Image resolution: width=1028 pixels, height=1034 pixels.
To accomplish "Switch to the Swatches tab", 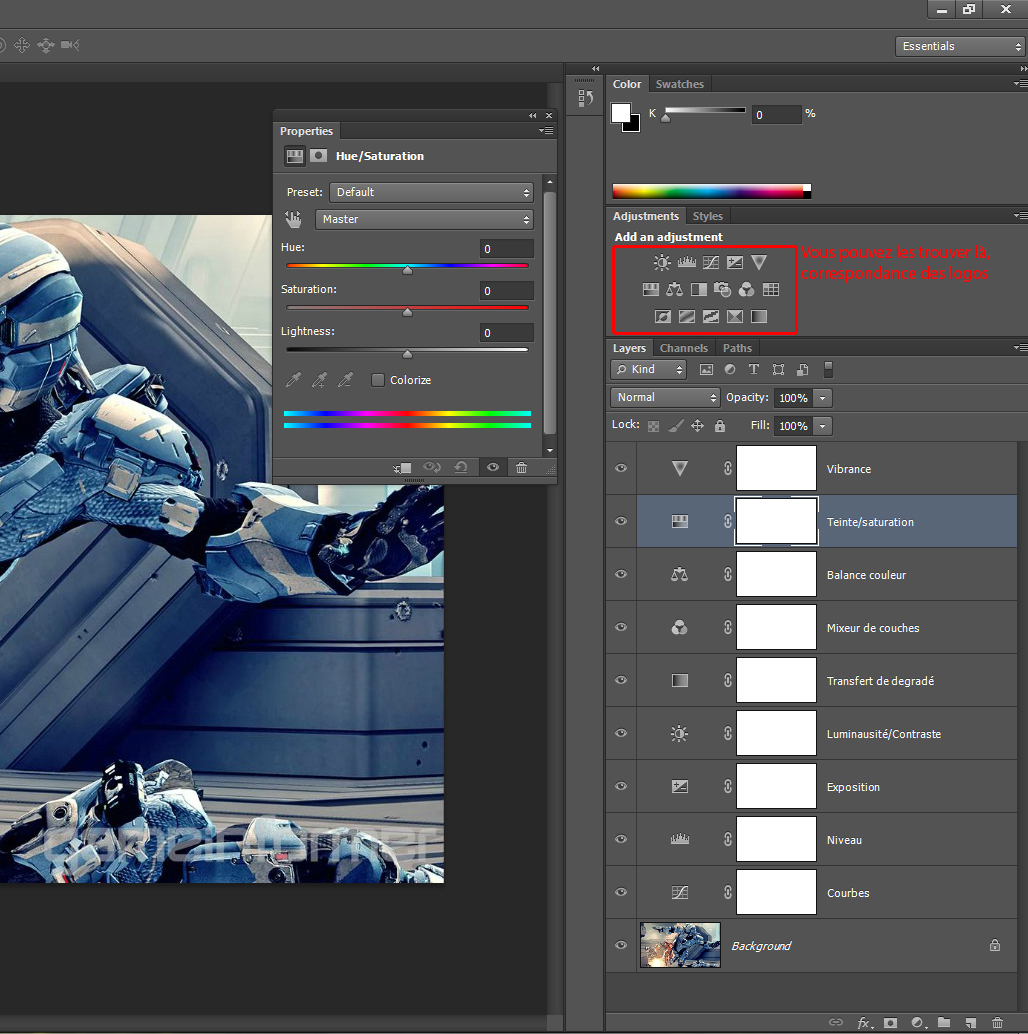I will coord(679,84).
